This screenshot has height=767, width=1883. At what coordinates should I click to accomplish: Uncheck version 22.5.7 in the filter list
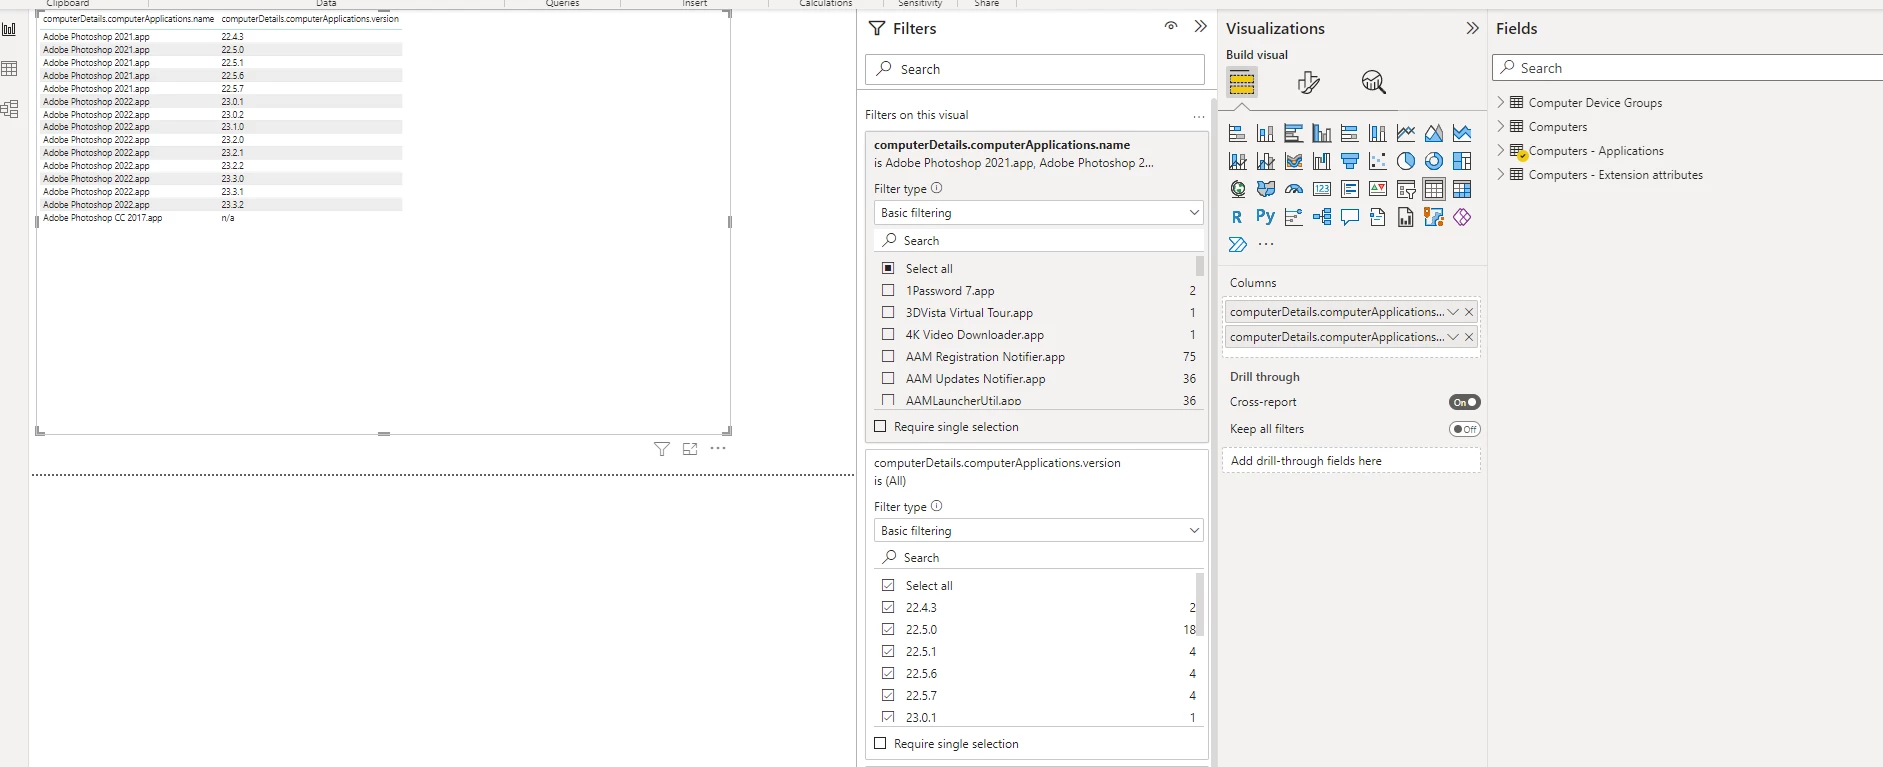pos(888,695)
